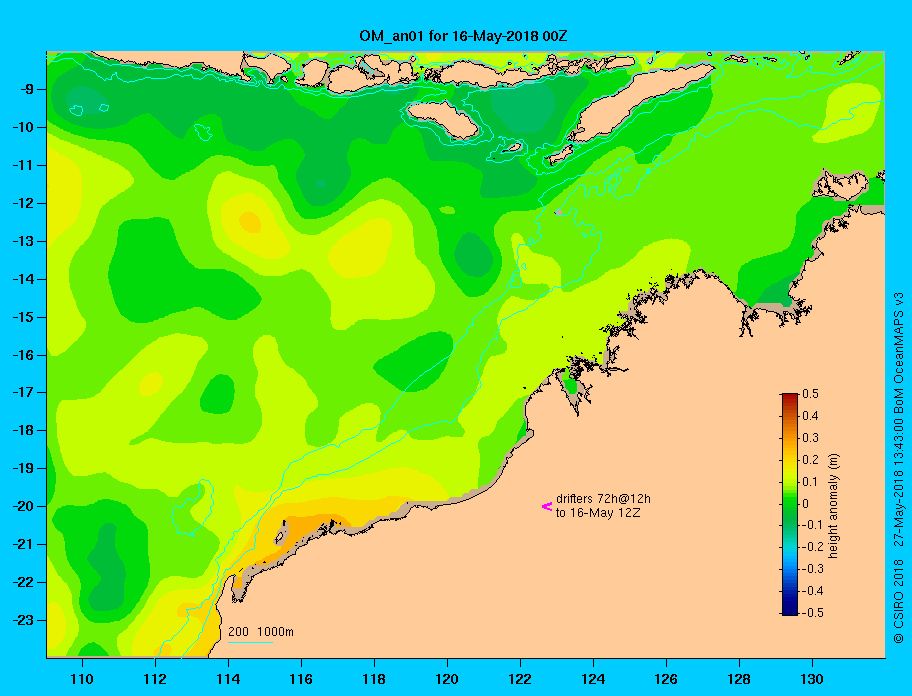Click latitude axis label "-9"
This screenshot has width=912, height=696.
pos(28,89)
